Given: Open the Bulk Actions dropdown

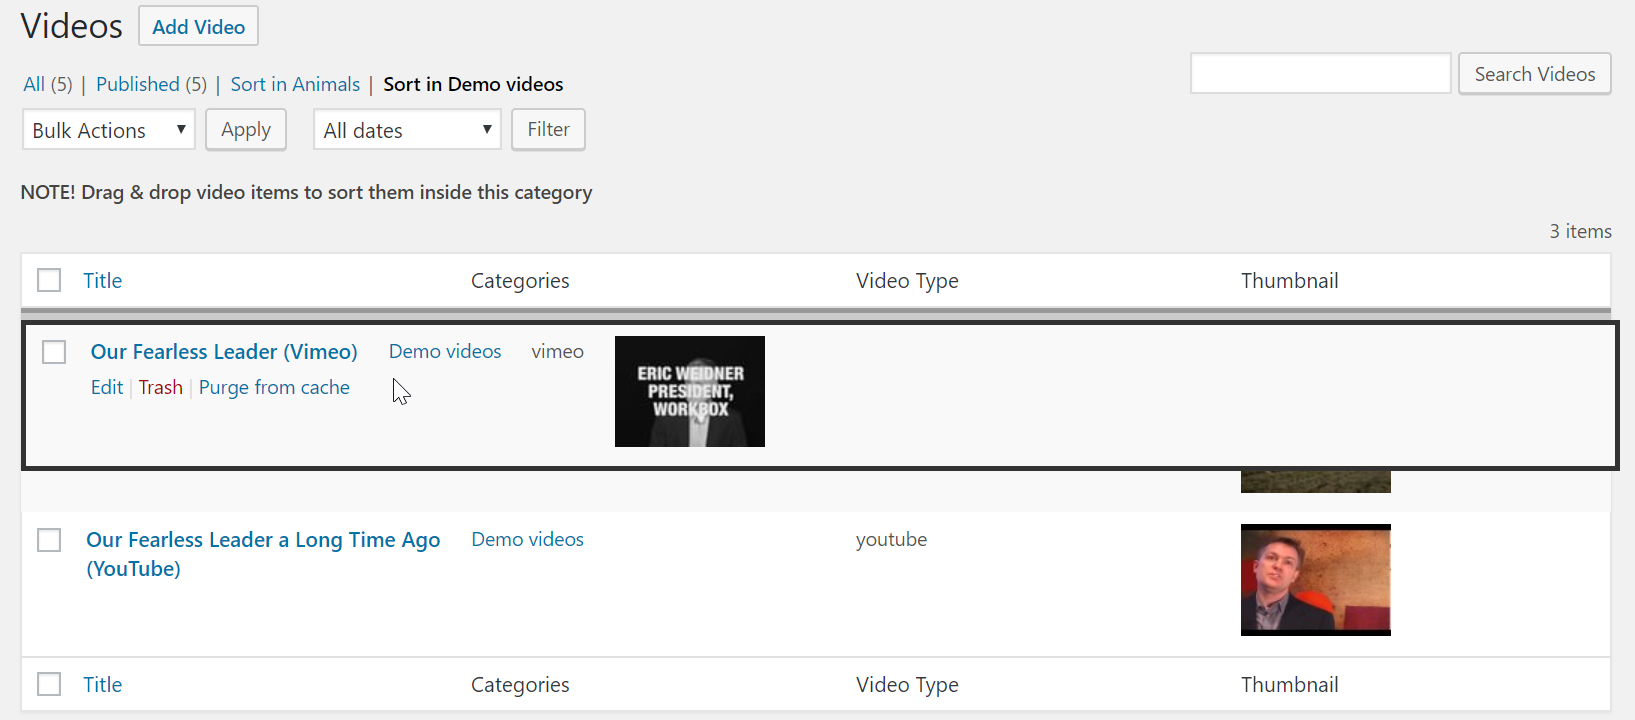Looking at the screenshot, I should click(108, 130).
